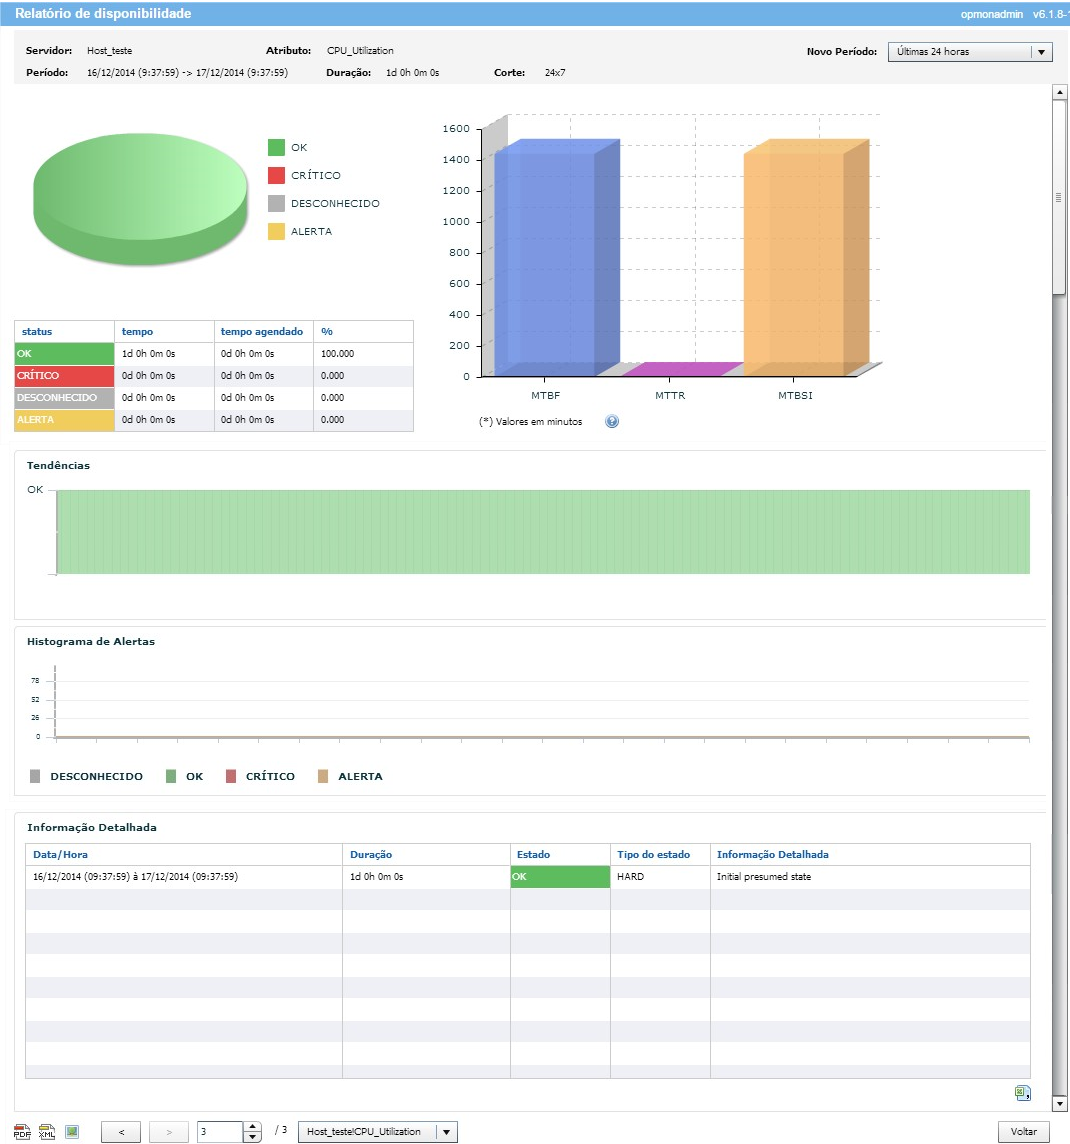Open the help icon beside Valores em minutos
The width and height of the screenshot is (1070, 1144).
coord(612,422)
